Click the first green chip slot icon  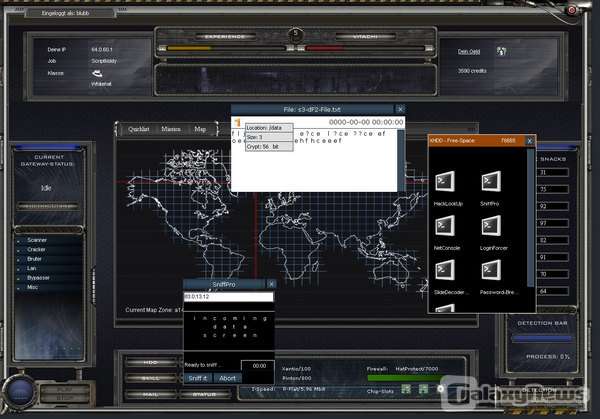click(406, 389)
